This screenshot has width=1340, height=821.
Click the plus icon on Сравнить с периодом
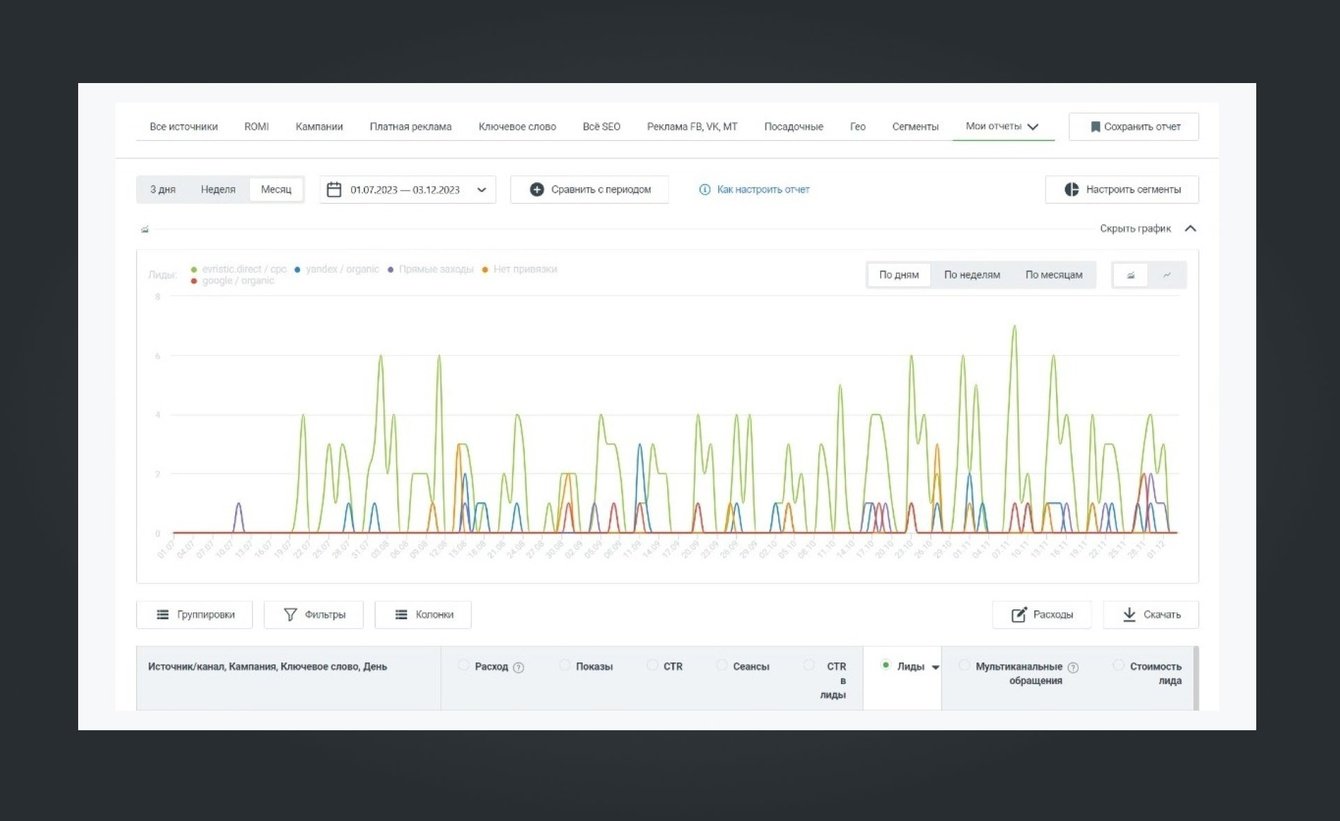point(537,189)
